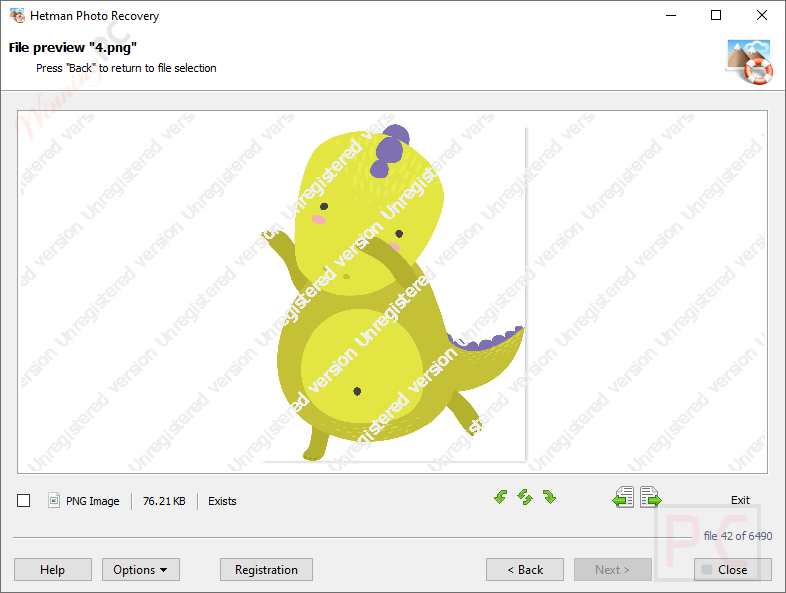The image size is (786, 593).
Task: Click the Next > button
Action: pyautogui.click(x=613, y=569)
